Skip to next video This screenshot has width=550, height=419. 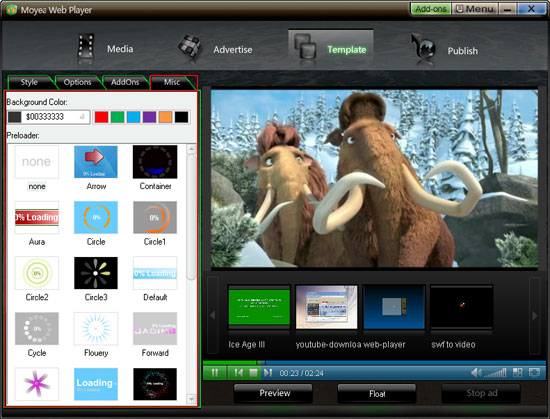[x=268, y=373]
